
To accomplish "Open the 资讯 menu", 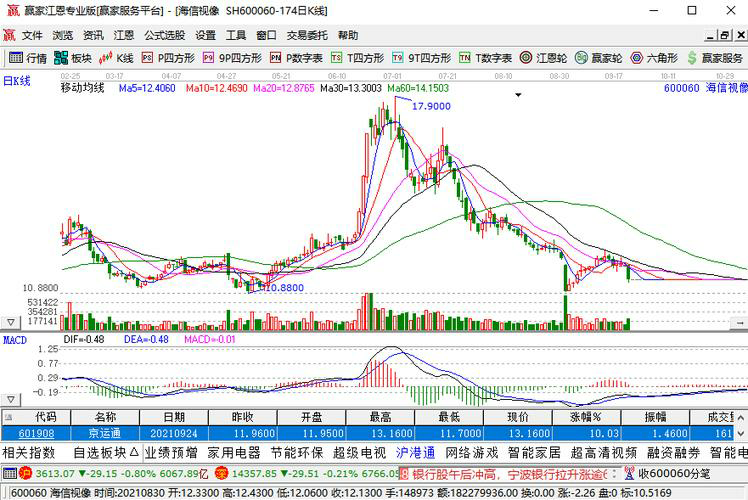I will tap(93, 35).
